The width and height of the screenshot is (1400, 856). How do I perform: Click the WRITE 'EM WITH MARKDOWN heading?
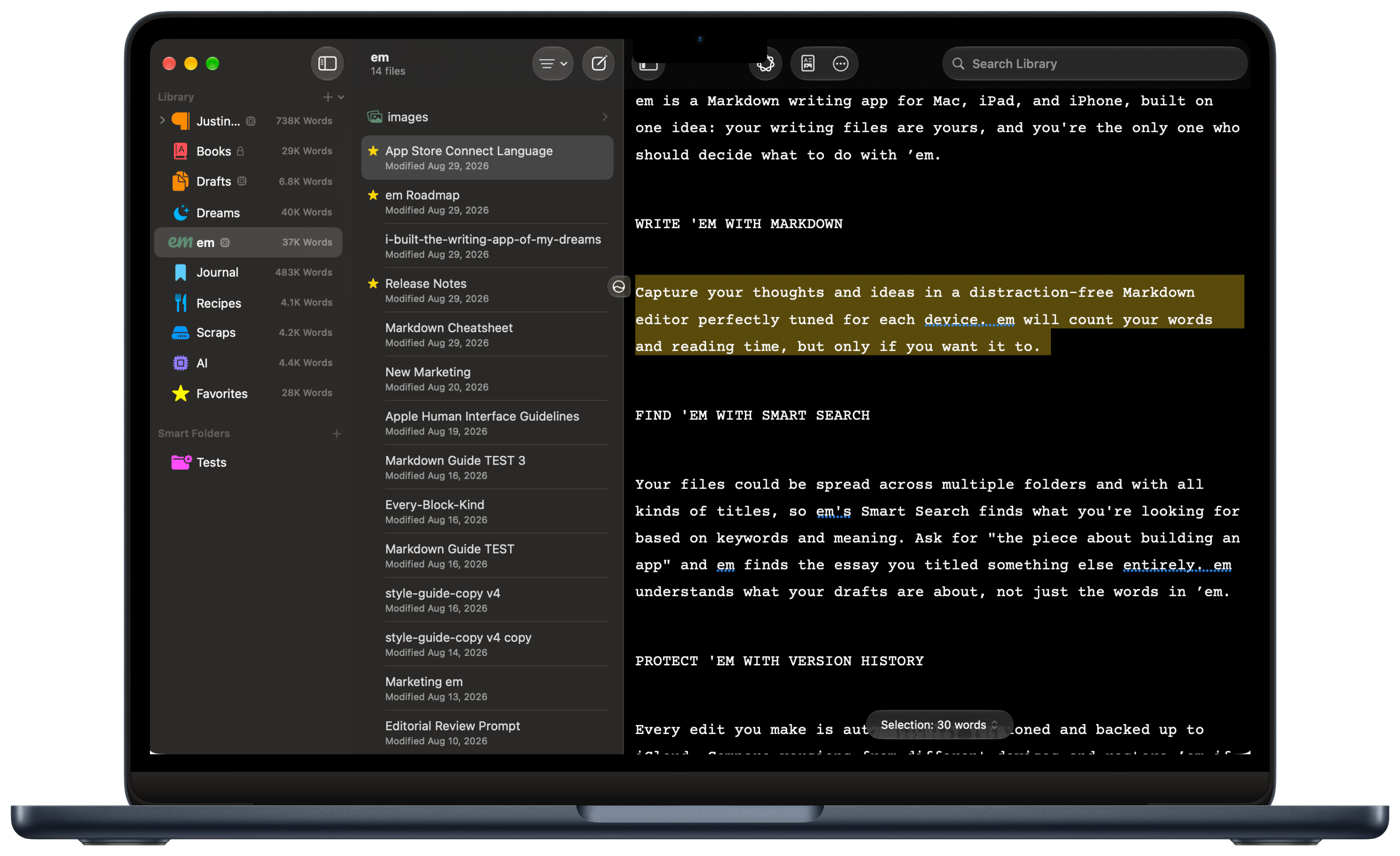[738, 224]
